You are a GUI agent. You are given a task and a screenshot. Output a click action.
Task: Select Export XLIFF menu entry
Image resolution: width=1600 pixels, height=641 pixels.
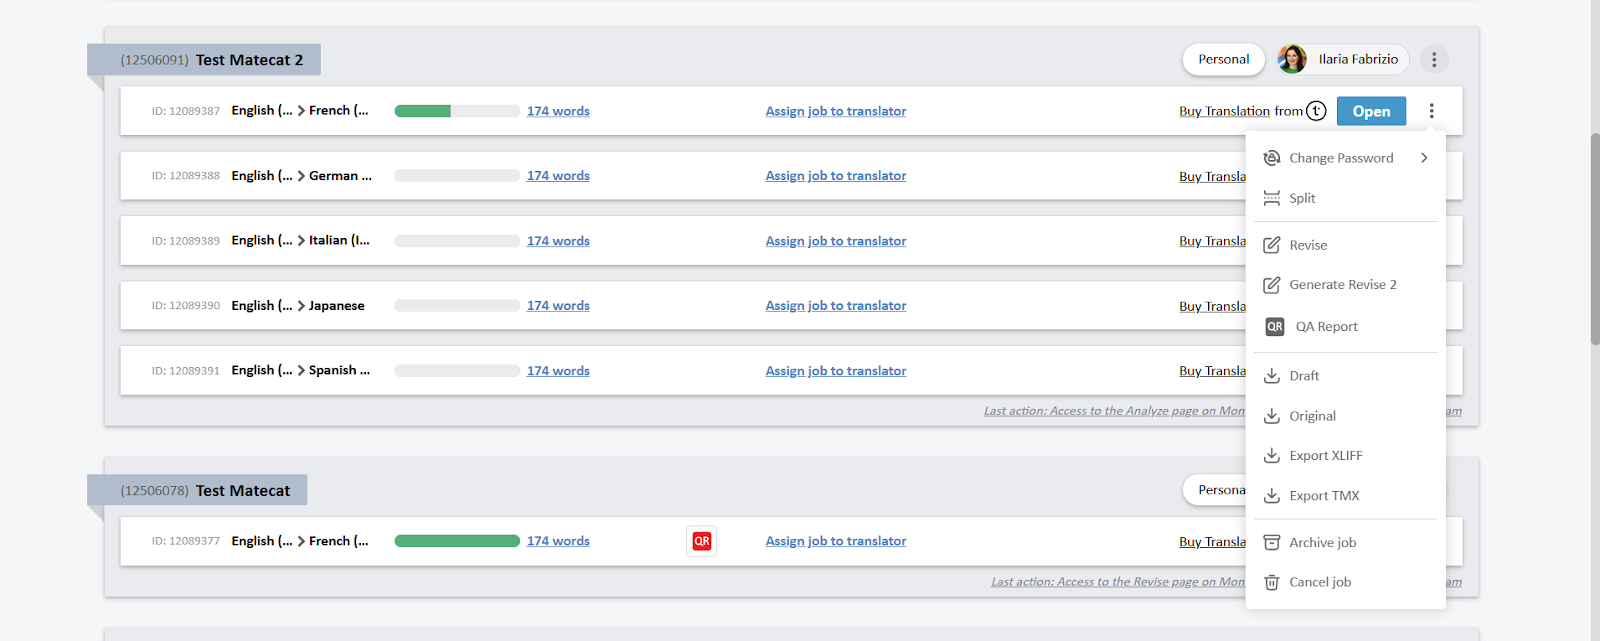(1325, 456)
